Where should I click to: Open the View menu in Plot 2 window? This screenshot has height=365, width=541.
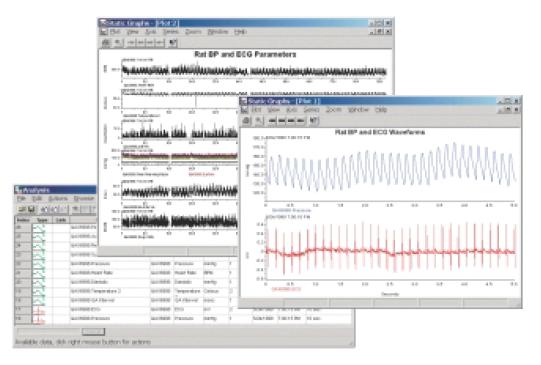coord(132,32)
